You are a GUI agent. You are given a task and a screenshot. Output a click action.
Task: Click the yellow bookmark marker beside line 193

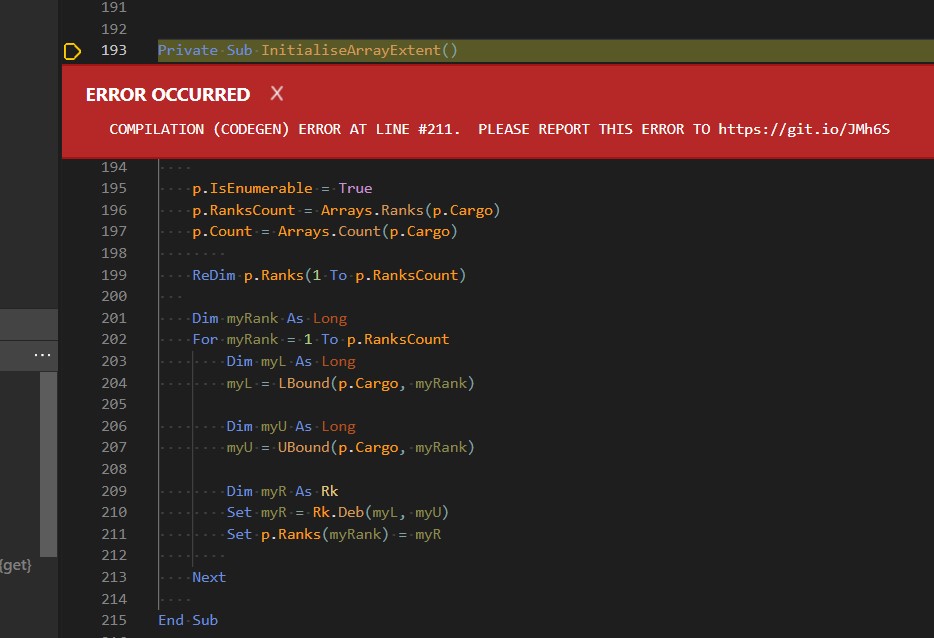tap(70, 50)
